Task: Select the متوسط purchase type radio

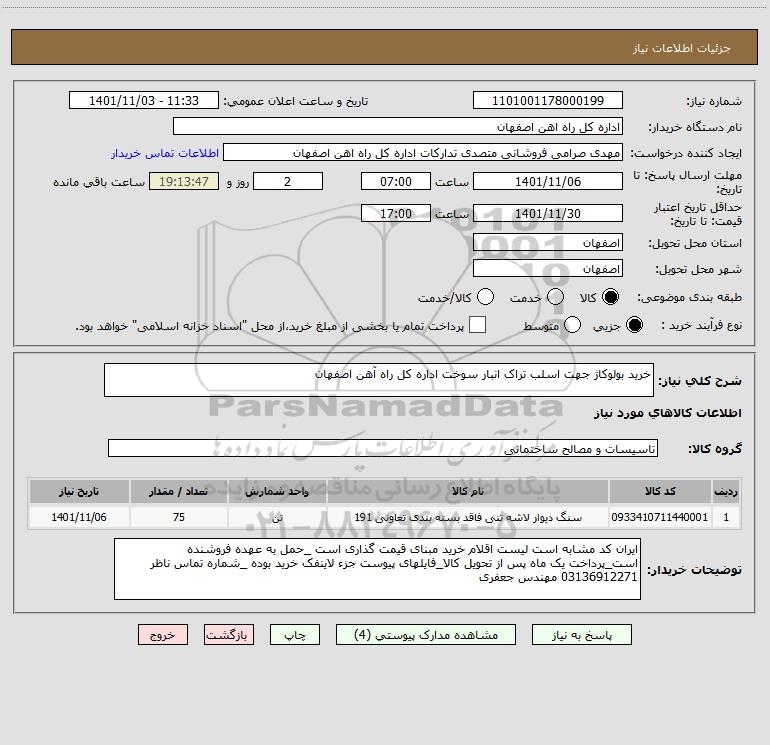Action: [572, 325]
